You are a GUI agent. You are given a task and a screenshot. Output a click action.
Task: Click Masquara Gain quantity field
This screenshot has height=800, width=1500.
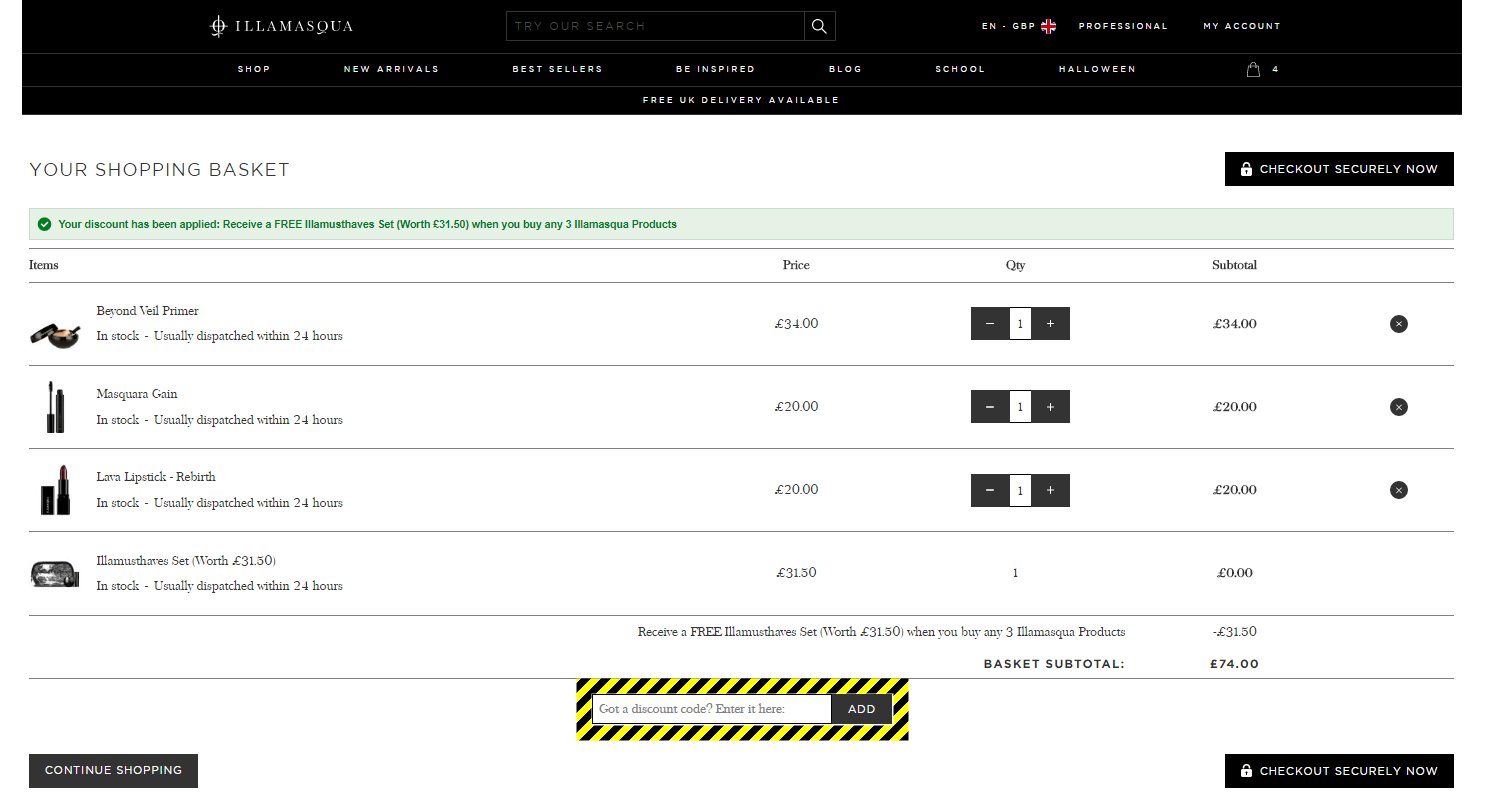point(1020,407)
